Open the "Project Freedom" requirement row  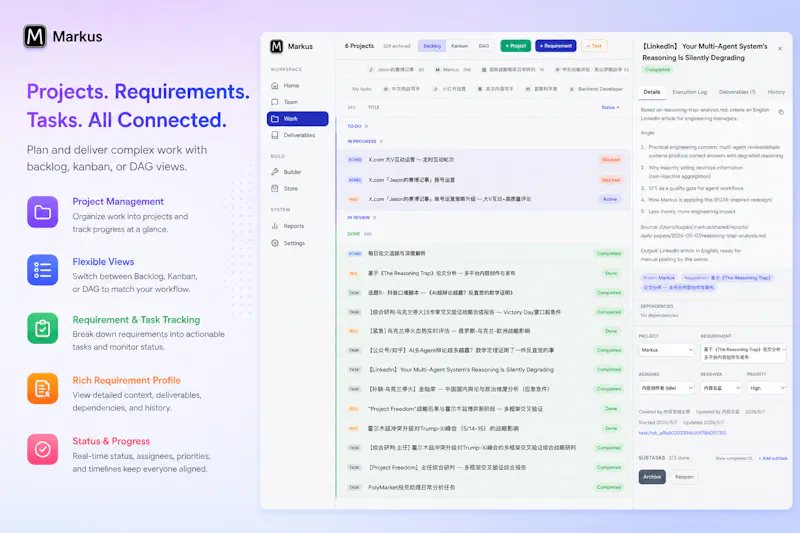pyautogui.click(x=483, y=409)
